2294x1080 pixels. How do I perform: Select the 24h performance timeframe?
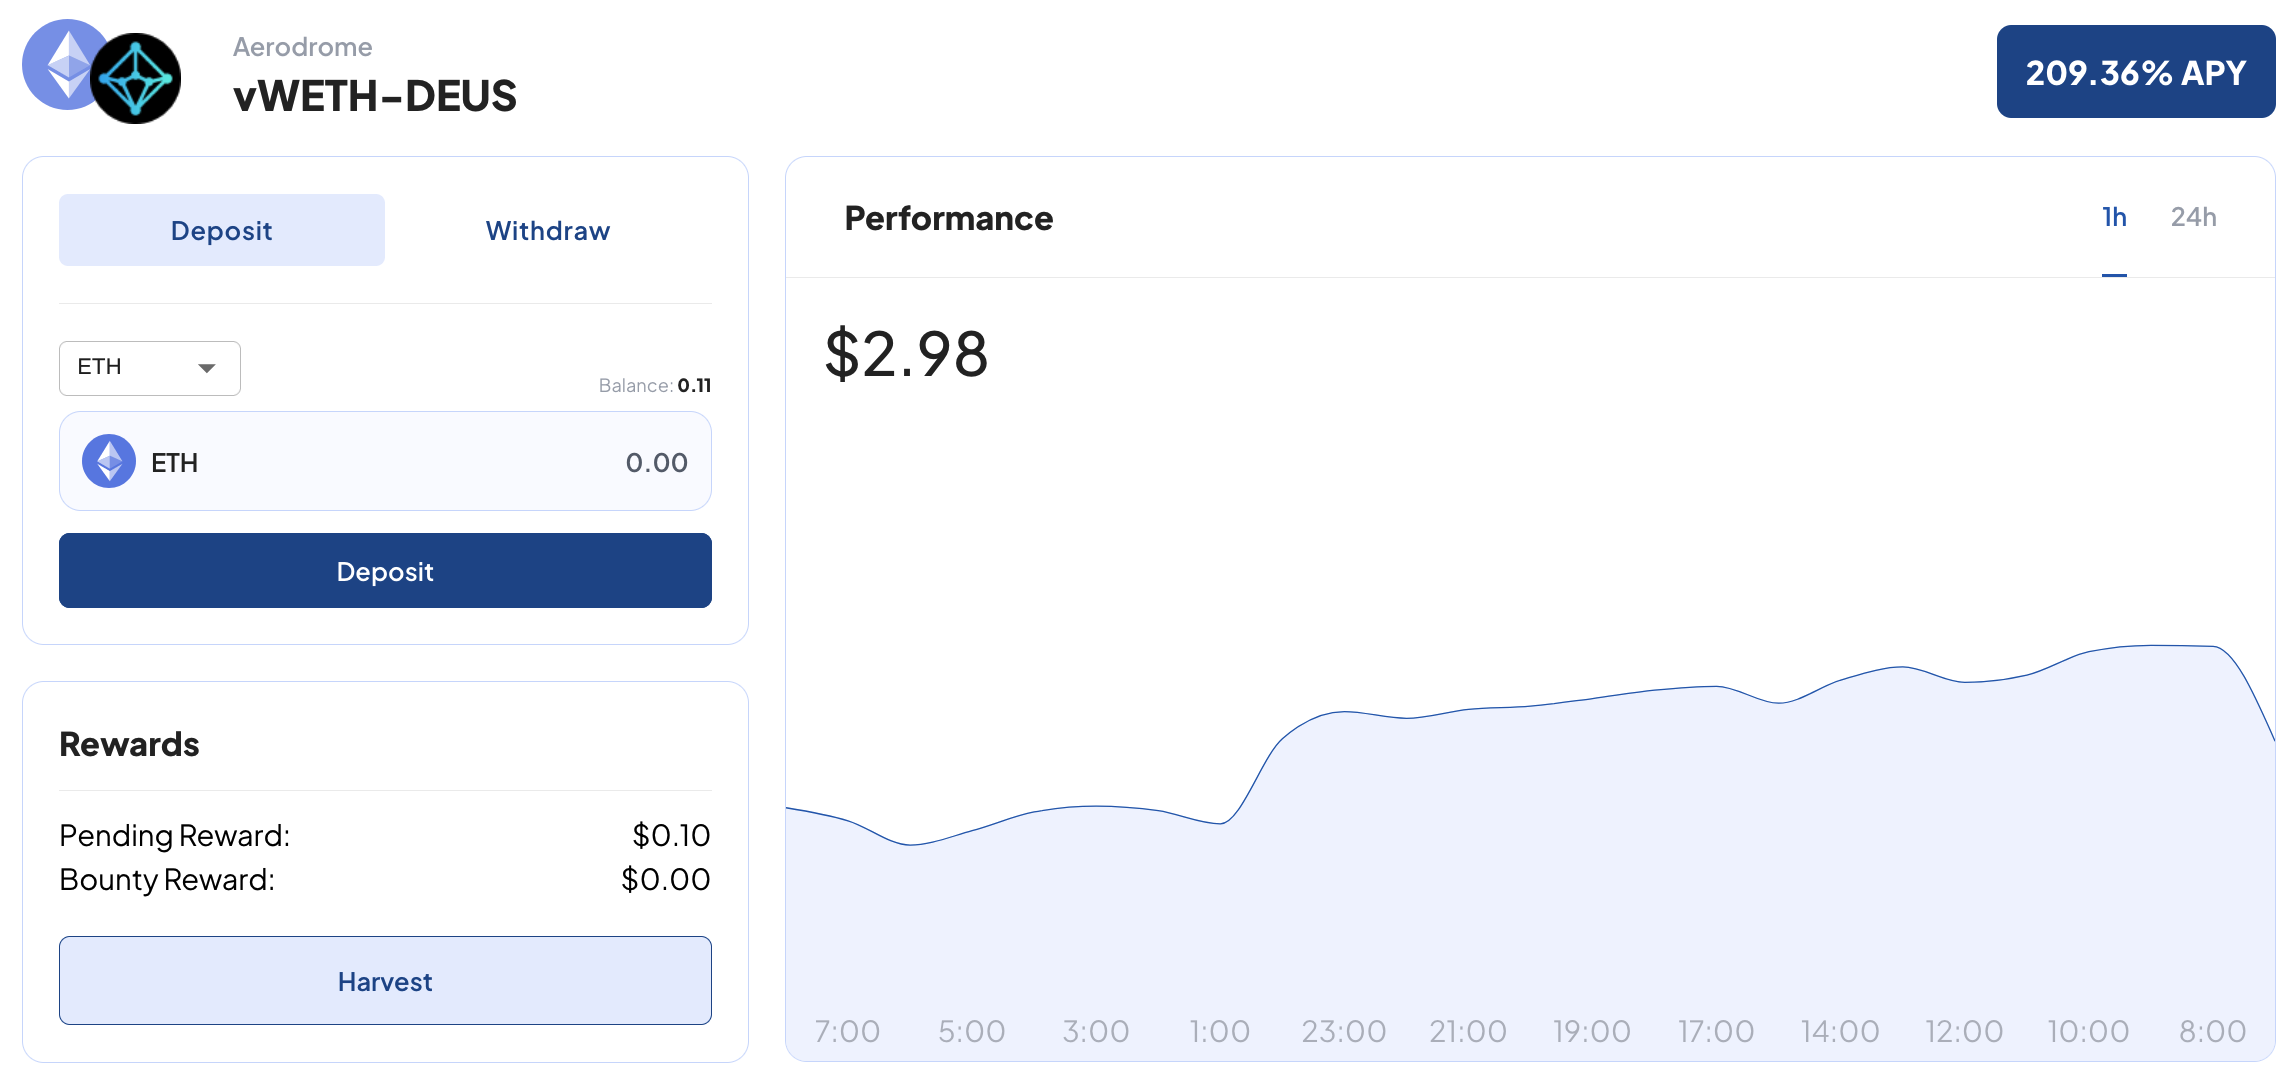click(x=2193, y=218)
